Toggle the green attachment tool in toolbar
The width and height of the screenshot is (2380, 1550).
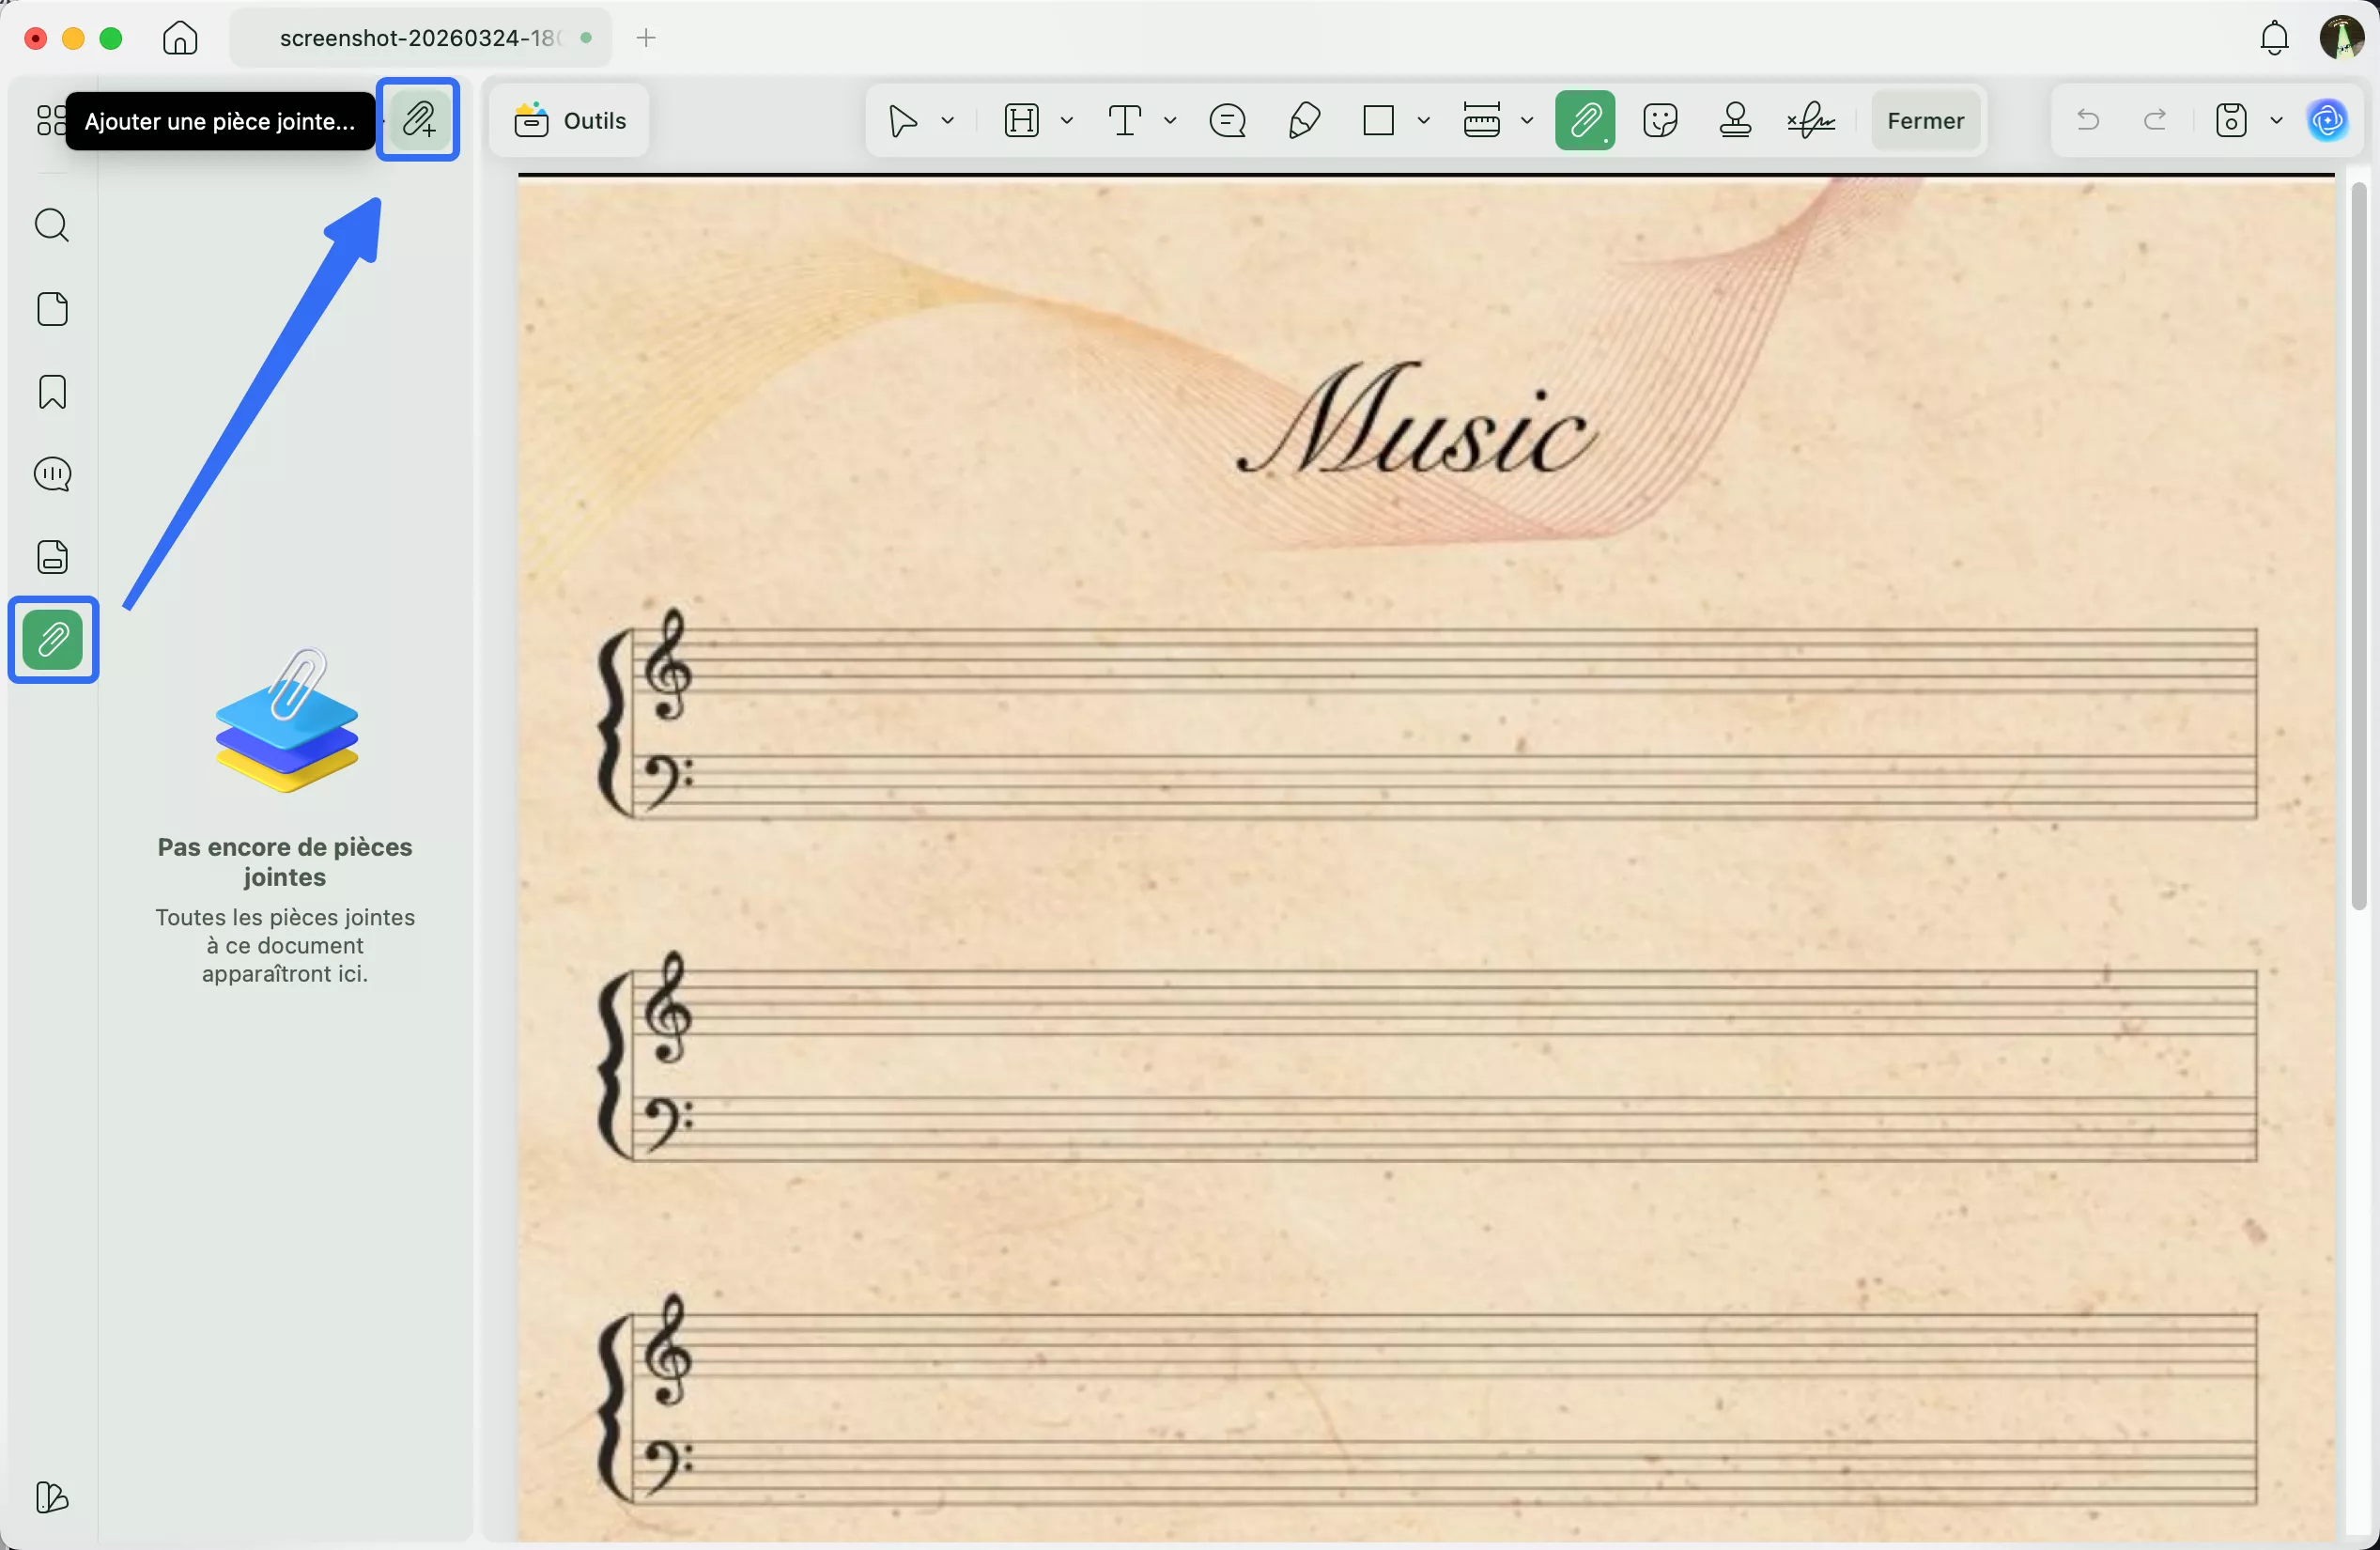1585,121
